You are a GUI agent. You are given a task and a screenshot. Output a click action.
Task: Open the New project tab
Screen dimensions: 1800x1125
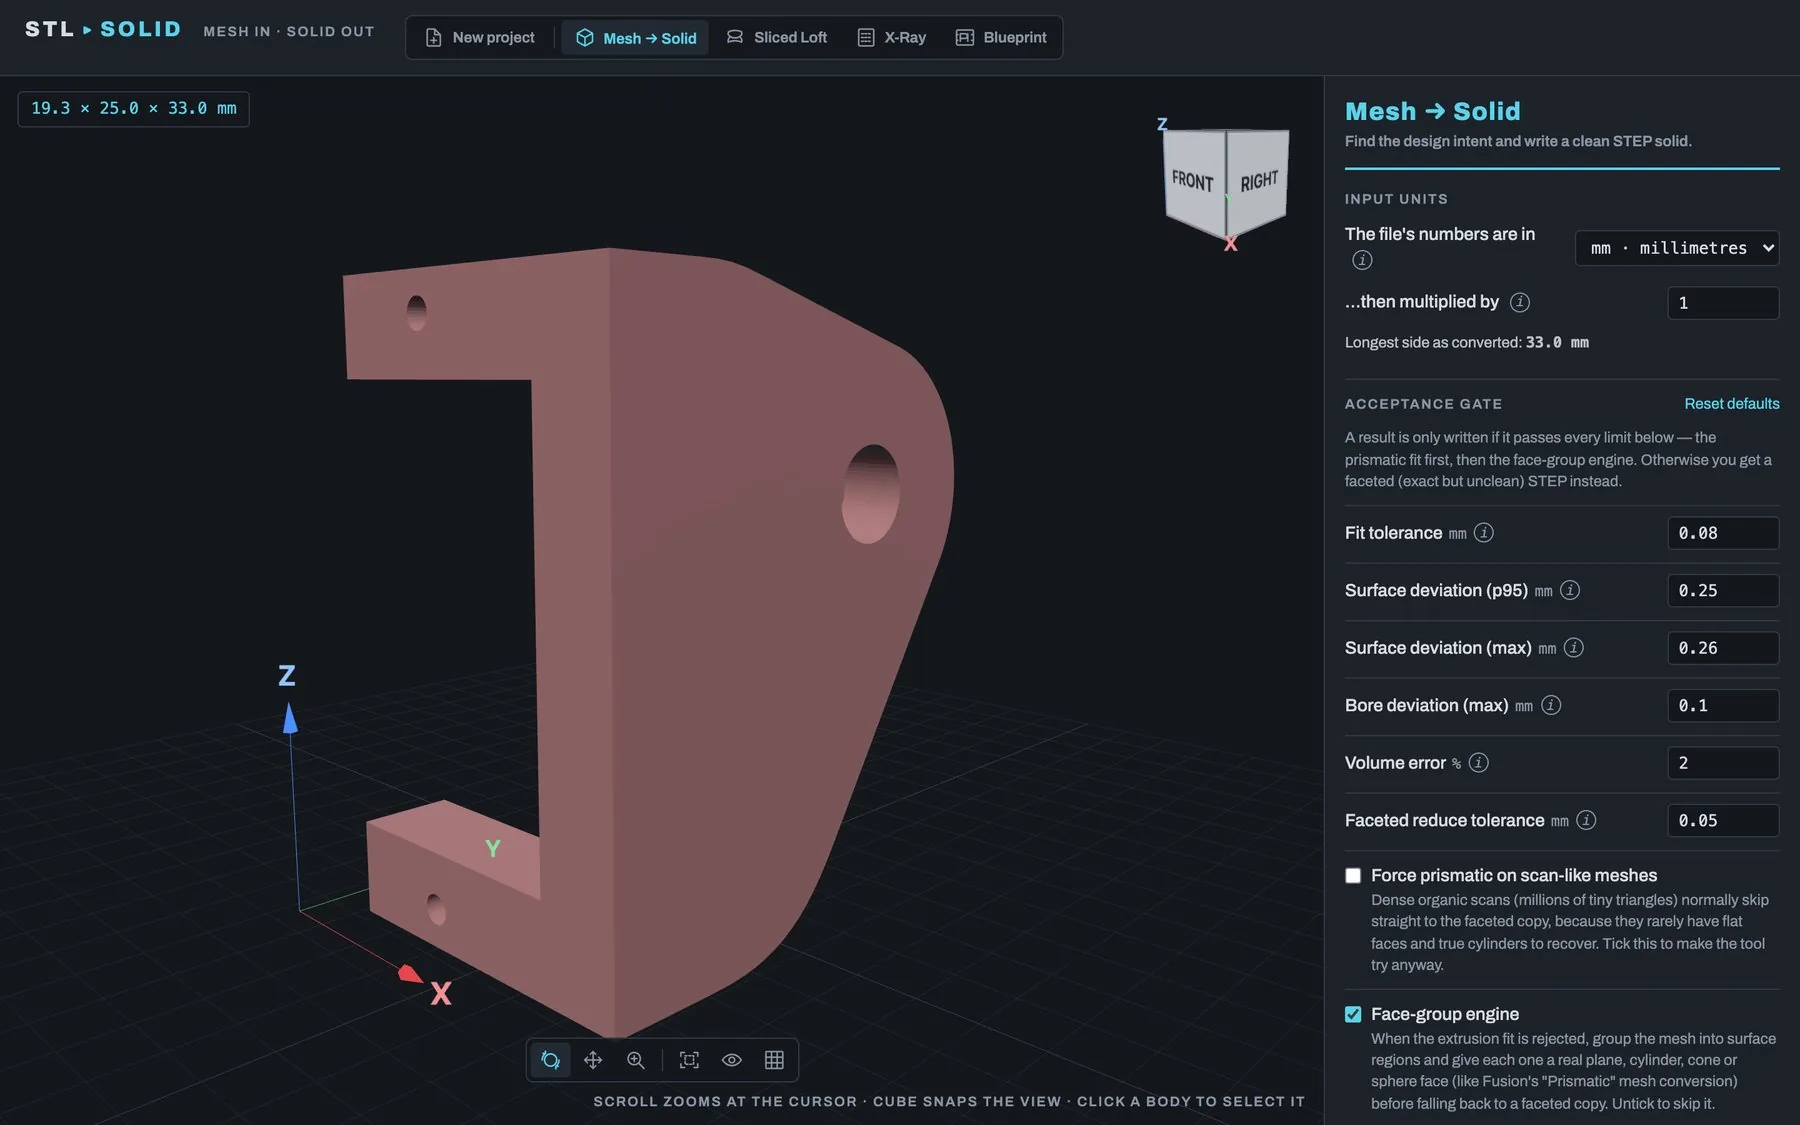click(480, 38)
